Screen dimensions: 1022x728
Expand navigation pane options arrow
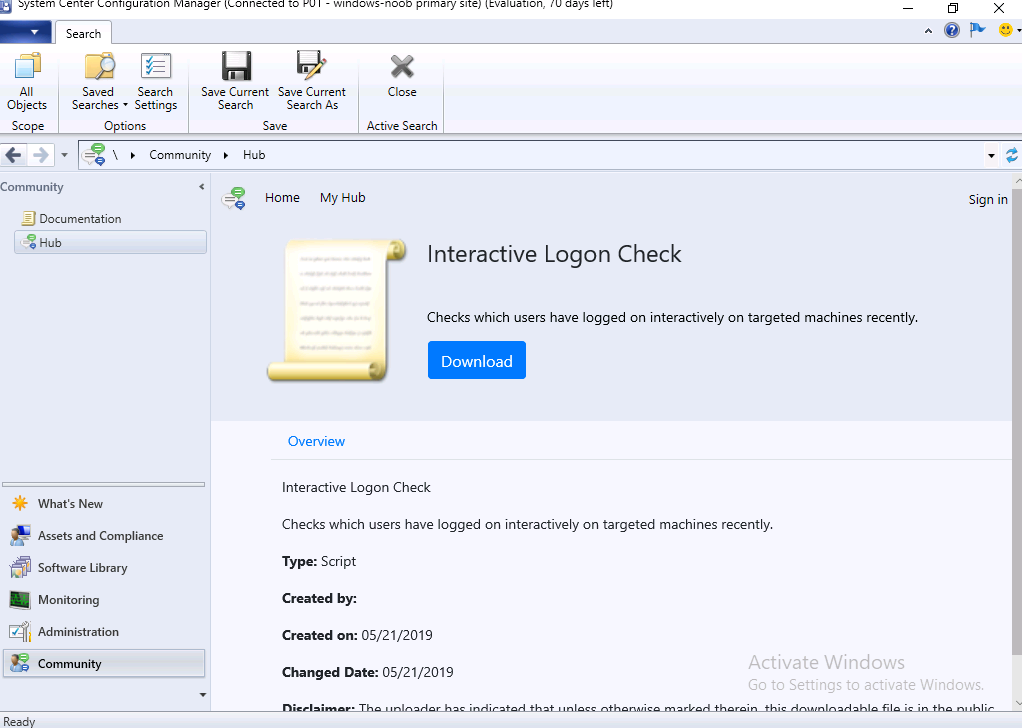(x=203, y=695)
